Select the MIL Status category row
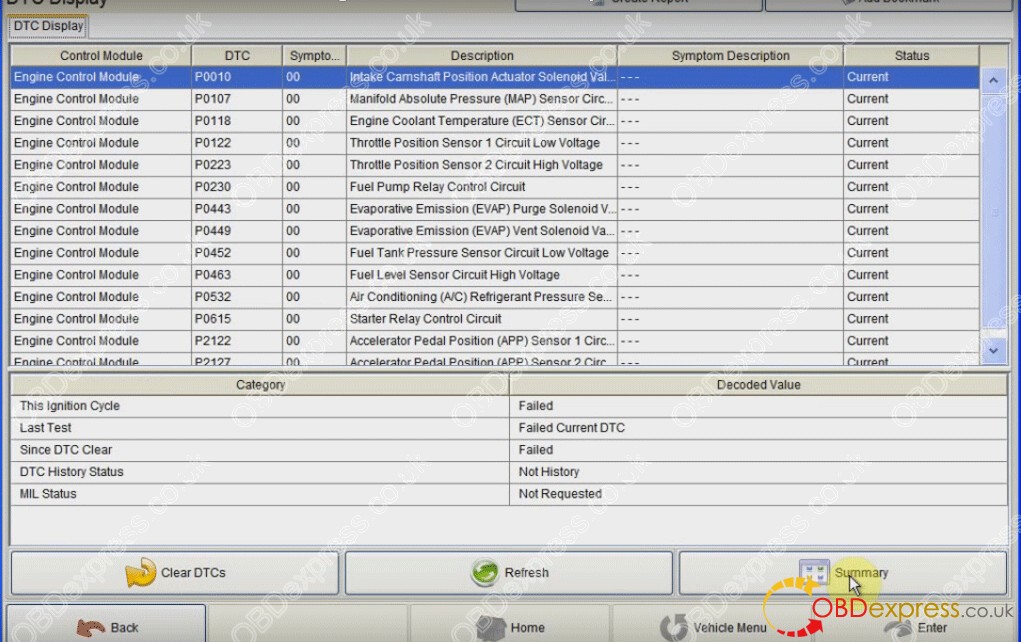This screenshot has width=1021, height=642. click(x=260, y=493)
